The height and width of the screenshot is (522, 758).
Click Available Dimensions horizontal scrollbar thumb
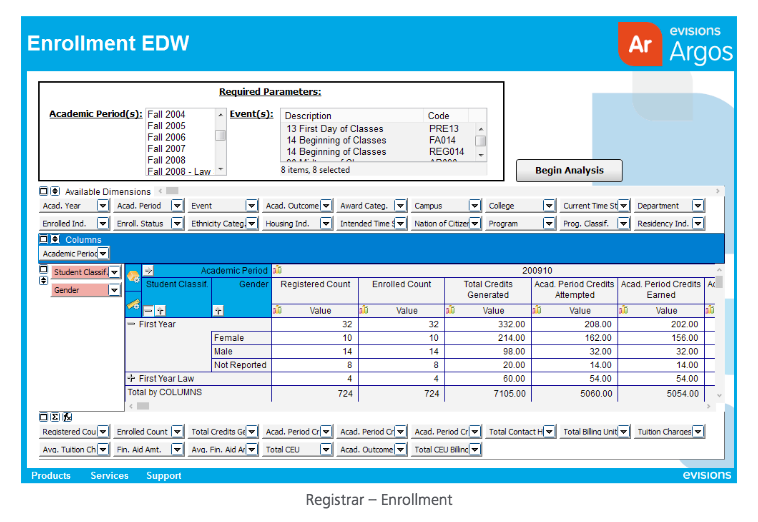pyautogui.click(x=172, y=191)
